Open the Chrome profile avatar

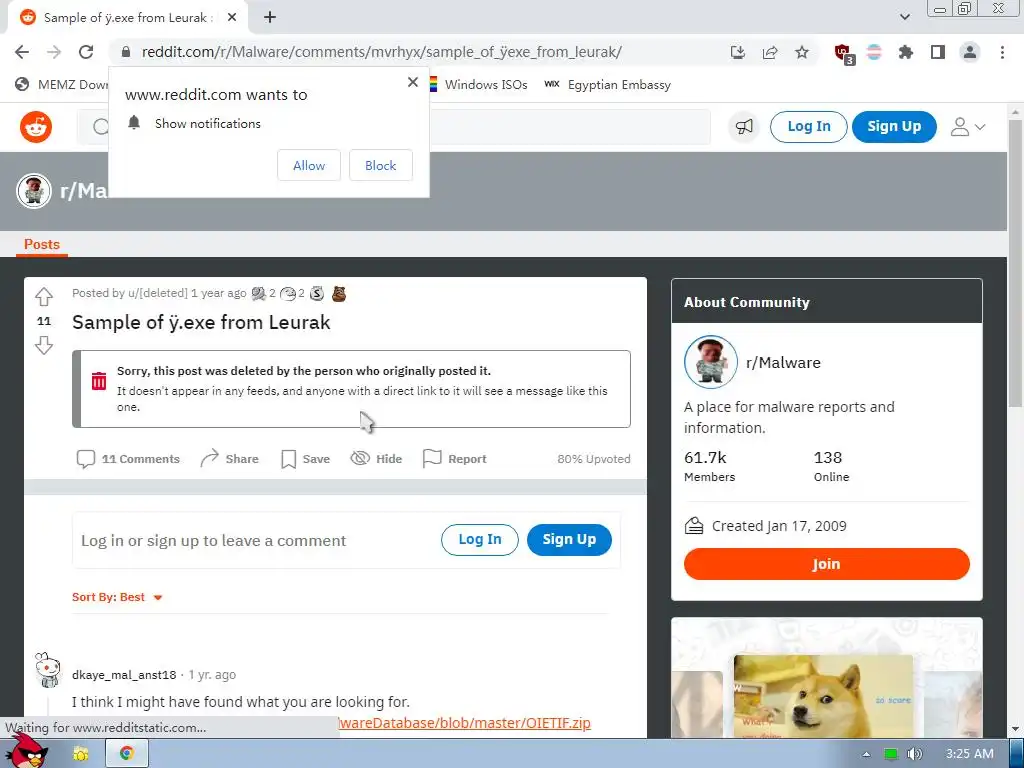[x=970, y=52]
